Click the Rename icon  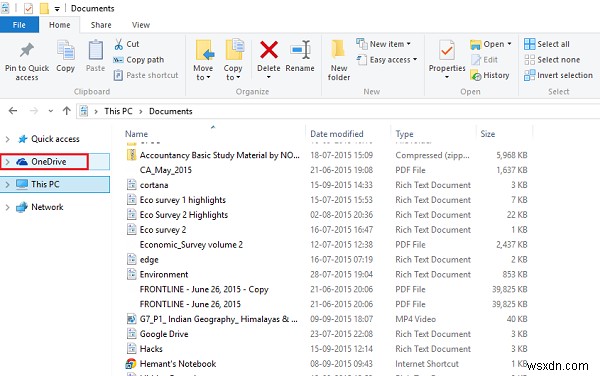(300, 50)
